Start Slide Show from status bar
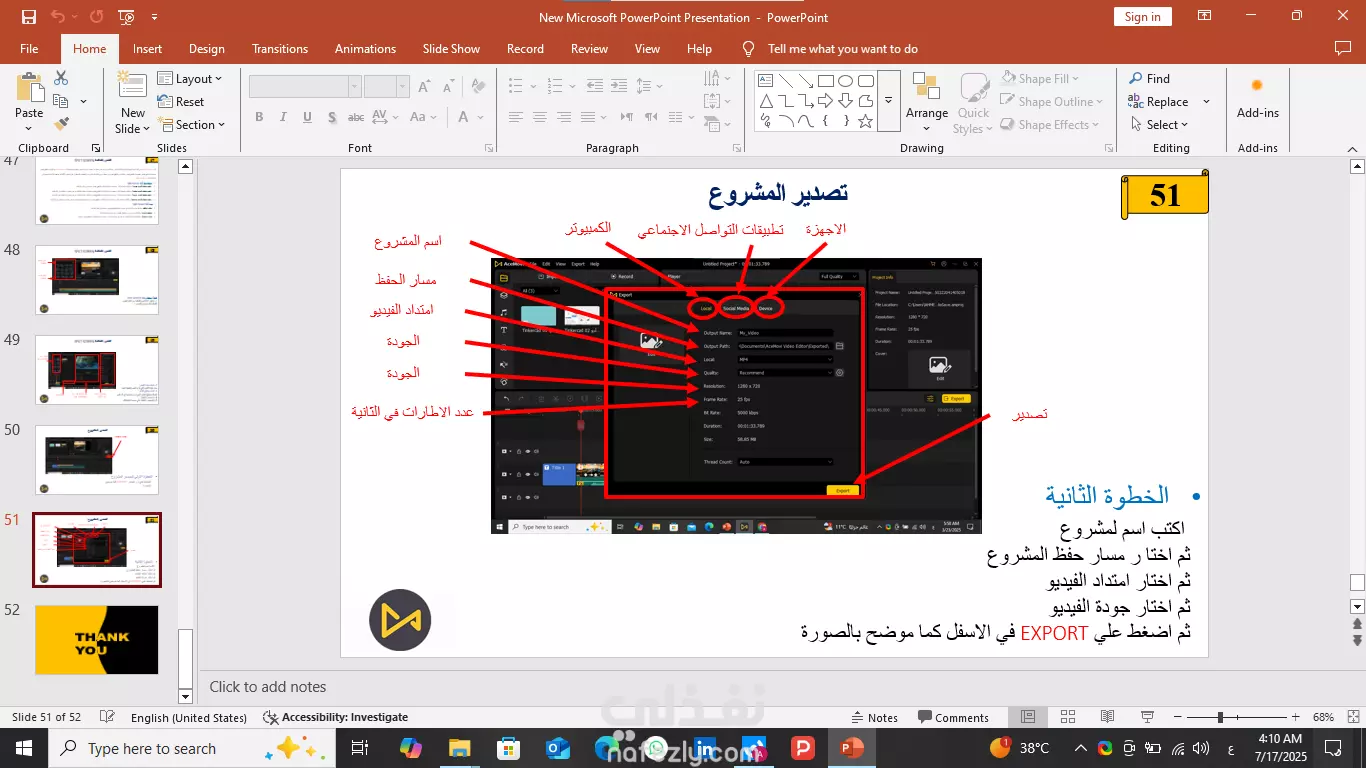The height and width of the screenshot is (768, 1366). 1145,717
